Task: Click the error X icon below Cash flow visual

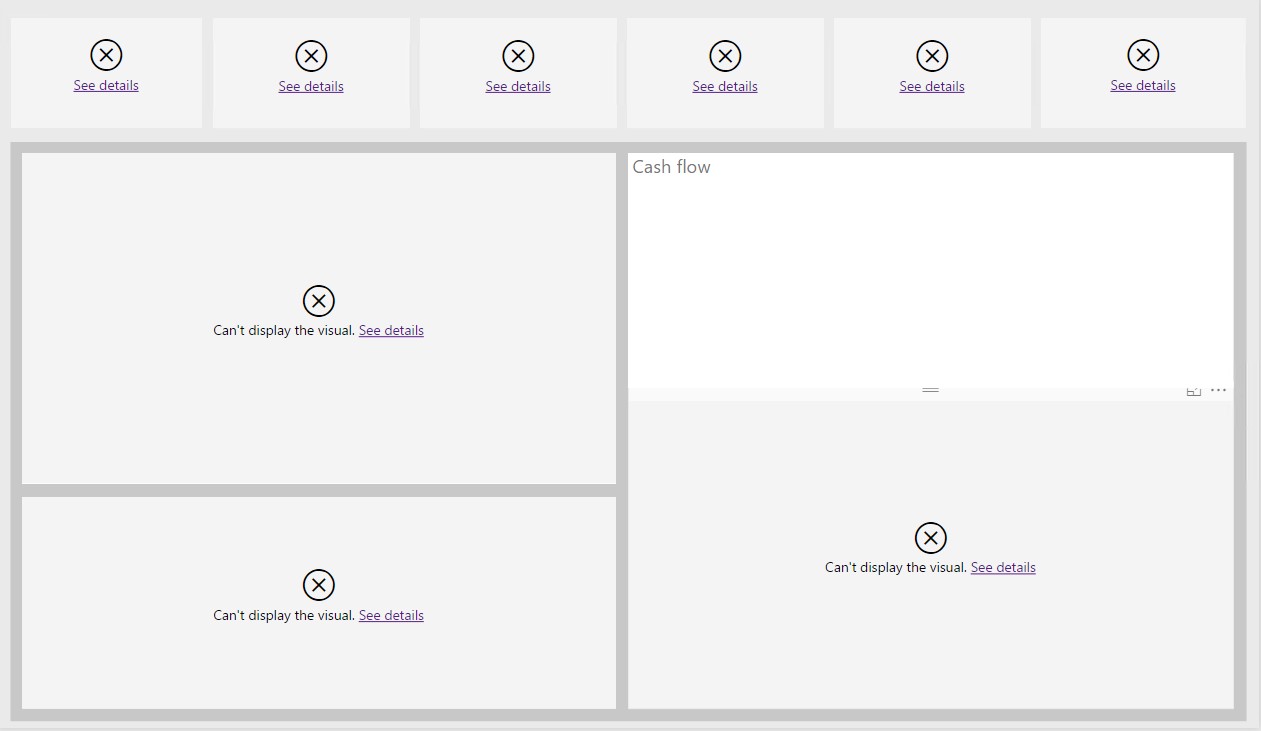Action: coord(930,538)
